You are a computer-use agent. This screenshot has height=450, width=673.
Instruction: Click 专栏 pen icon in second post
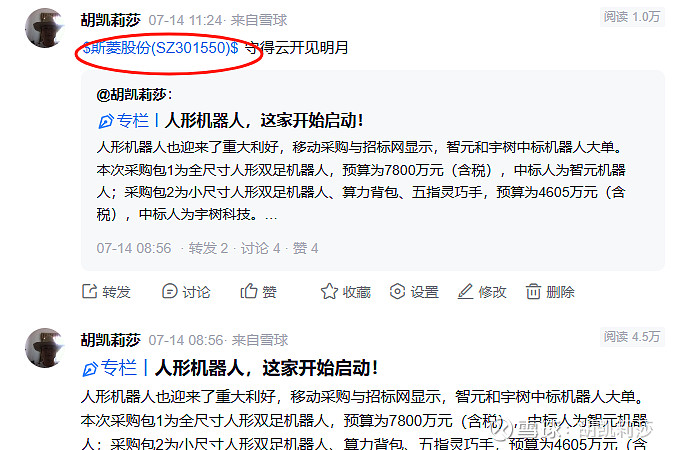[x=90, y=369]
